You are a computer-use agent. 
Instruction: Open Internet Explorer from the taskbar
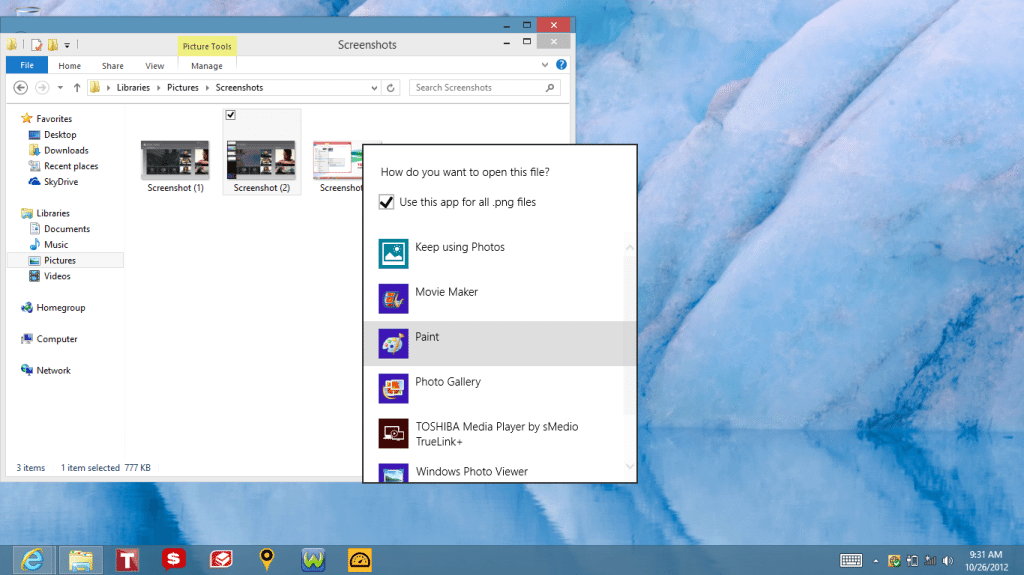click(33, 560)
